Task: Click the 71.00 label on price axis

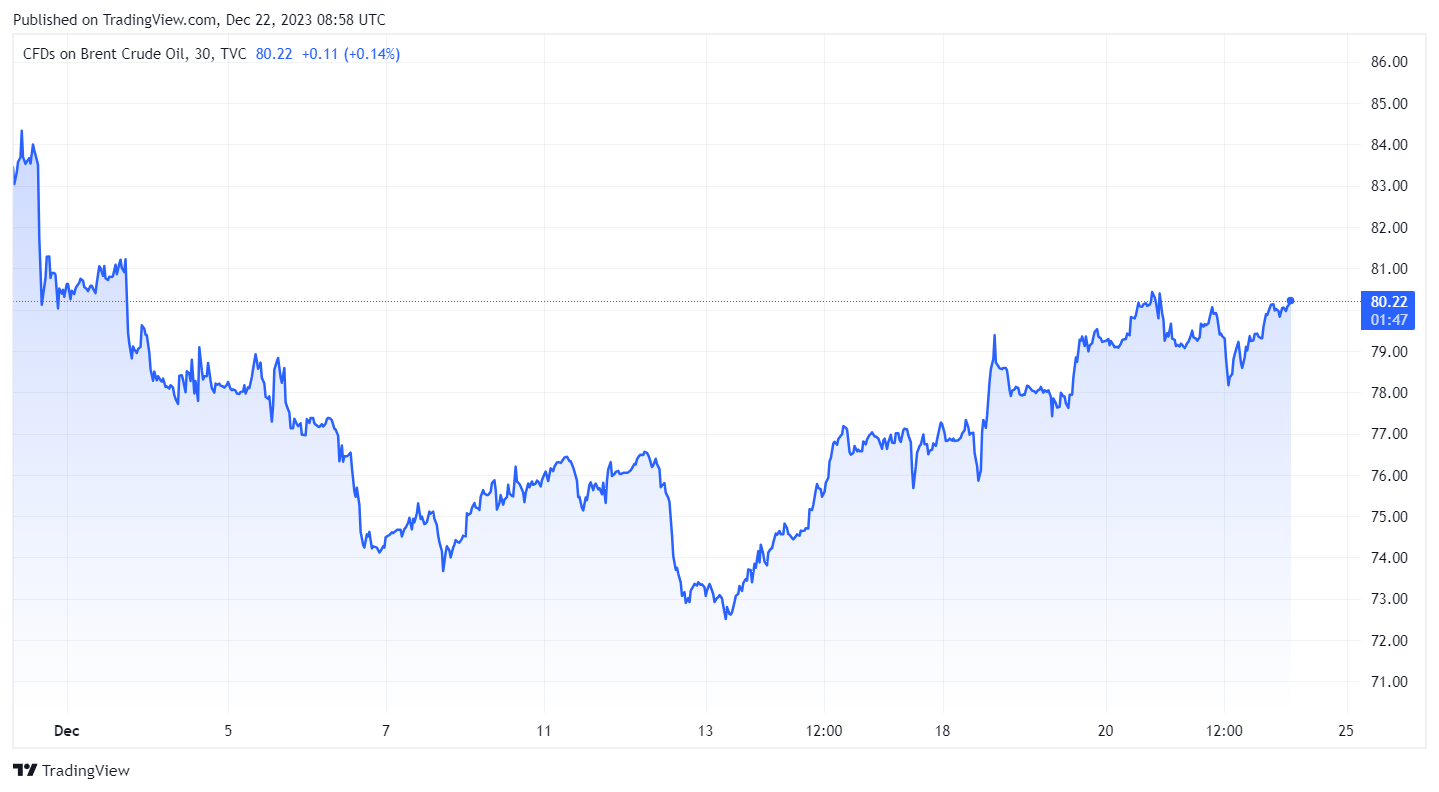Action: coord(1388,682)
